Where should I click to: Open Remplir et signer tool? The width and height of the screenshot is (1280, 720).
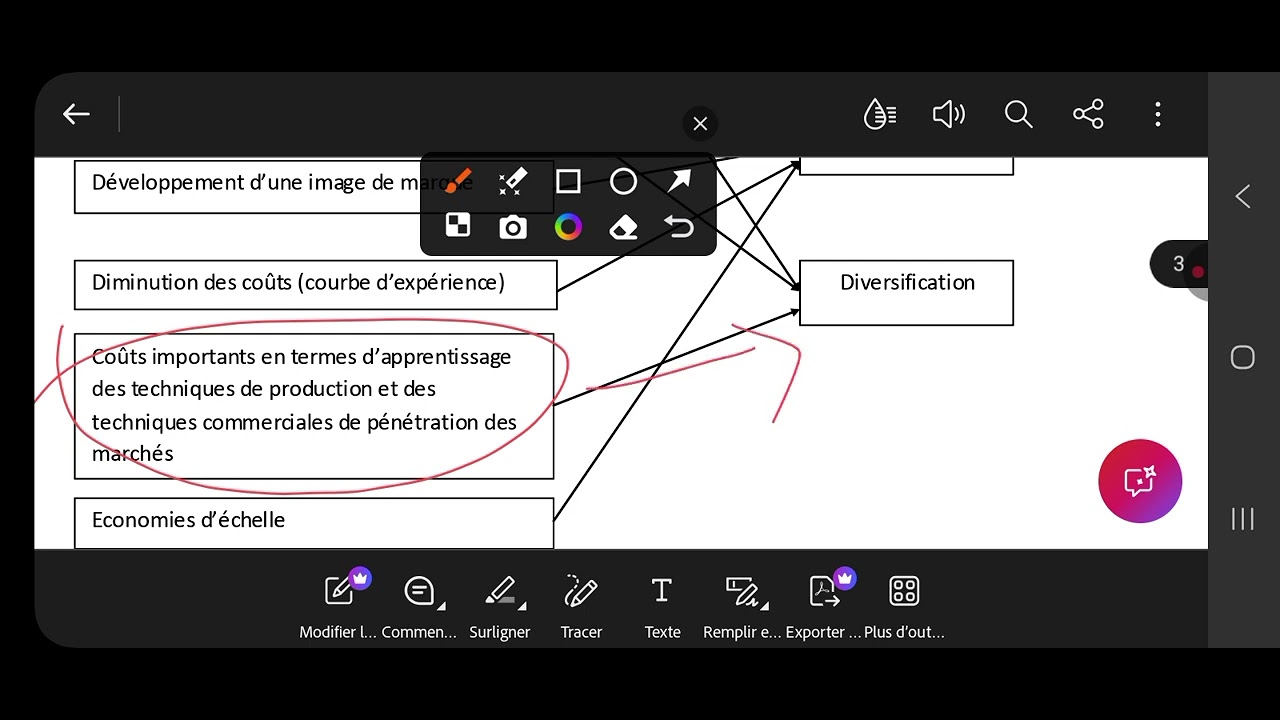coord(742,604)
